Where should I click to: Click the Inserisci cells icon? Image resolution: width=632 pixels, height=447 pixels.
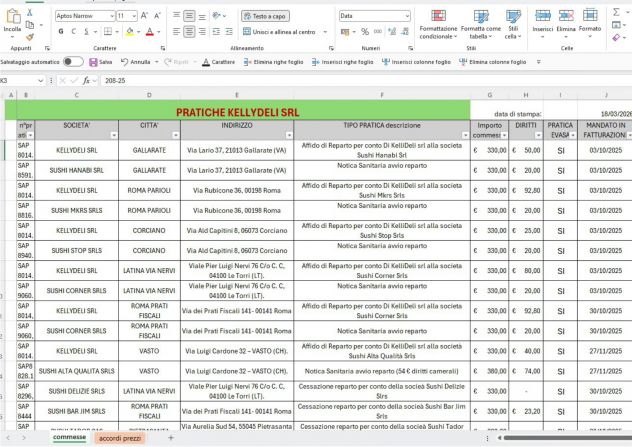coord(543,16)
